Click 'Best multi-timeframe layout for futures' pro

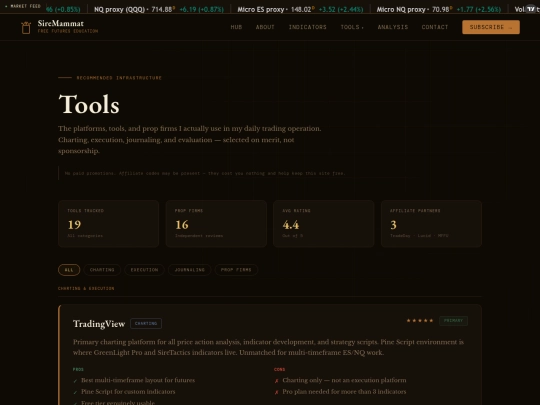[x=138, y=380]
